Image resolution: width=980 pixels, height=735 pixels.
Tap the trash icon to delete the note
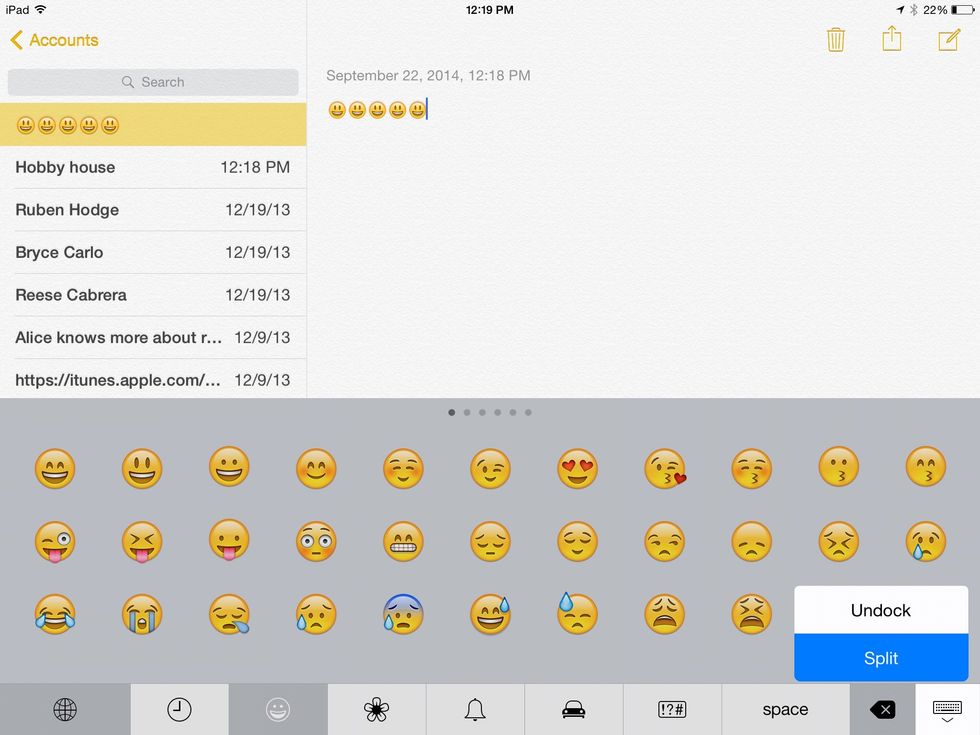click(x=836, y=39)
